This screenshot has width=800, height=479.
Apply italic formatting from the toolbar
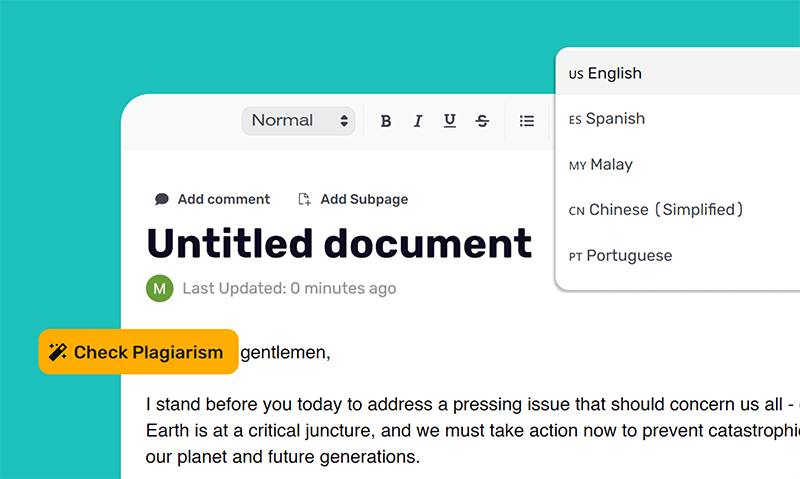click(x=418, y=121)
